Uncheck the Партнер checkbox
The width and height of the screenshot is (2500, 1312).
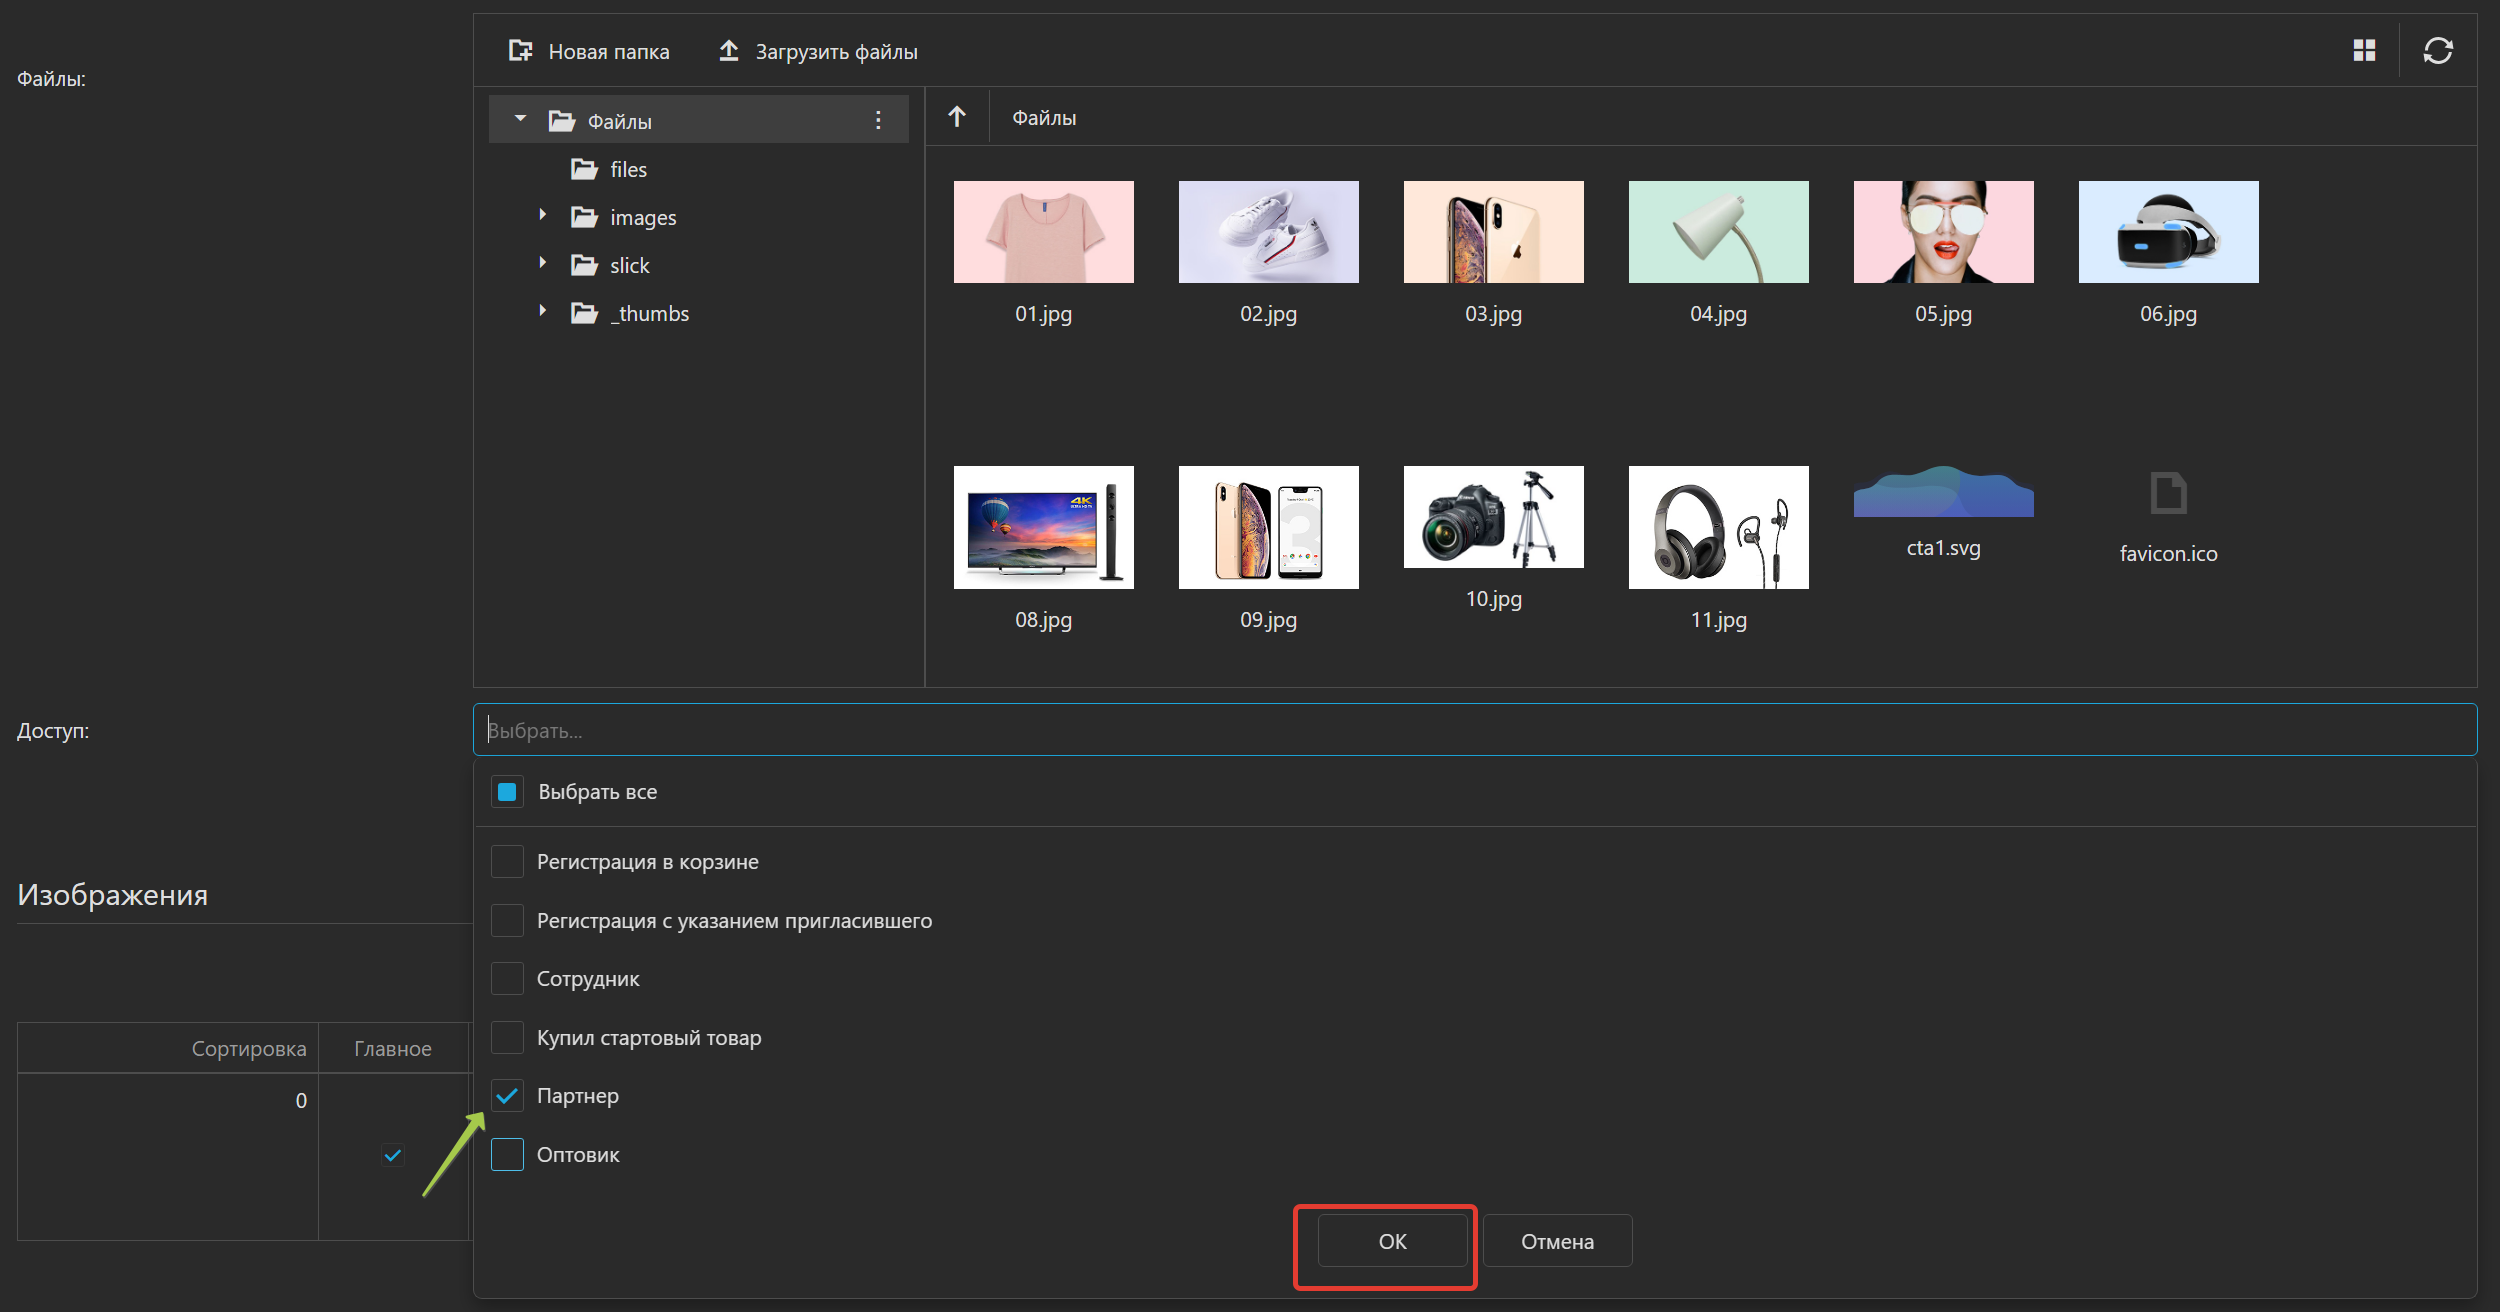tap(507, 1096)
